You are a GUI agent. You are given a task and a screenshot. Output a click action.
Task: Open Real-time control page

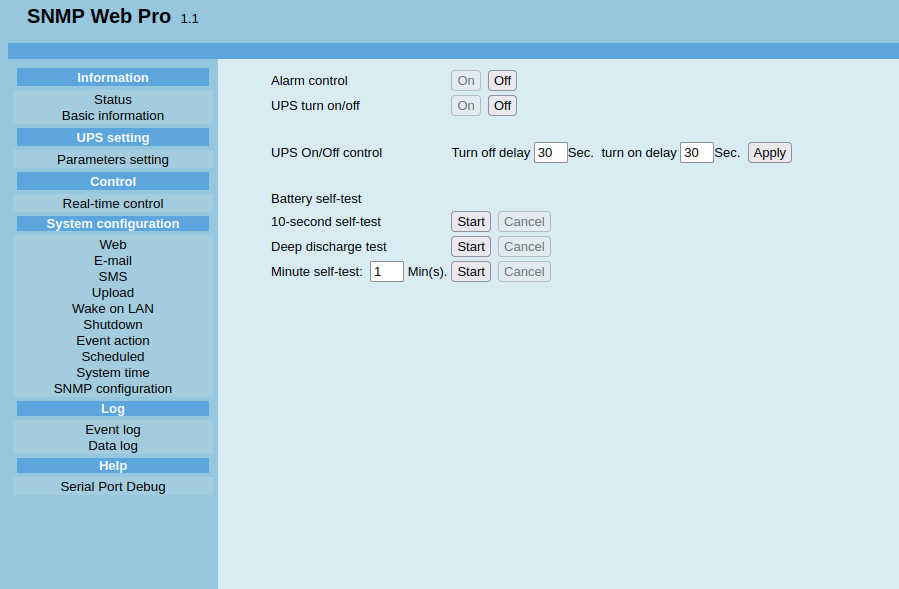pyautogui.click(x=113, y=204)
